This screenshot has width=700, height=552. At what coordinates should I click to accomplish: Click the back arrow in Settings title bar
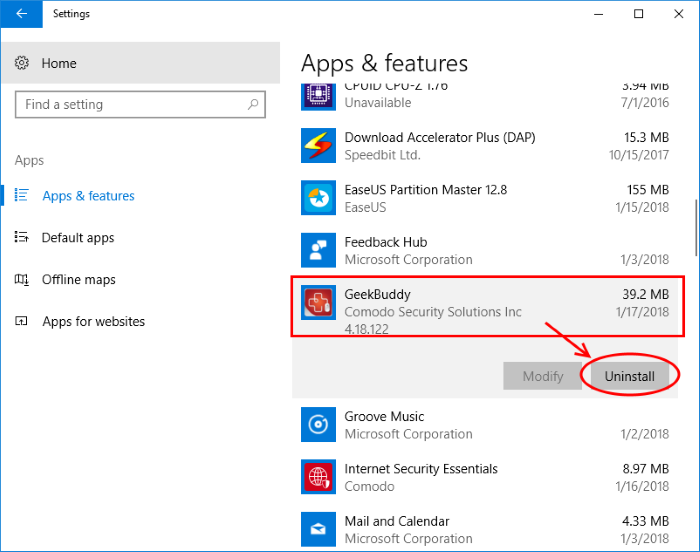[21, 14]
